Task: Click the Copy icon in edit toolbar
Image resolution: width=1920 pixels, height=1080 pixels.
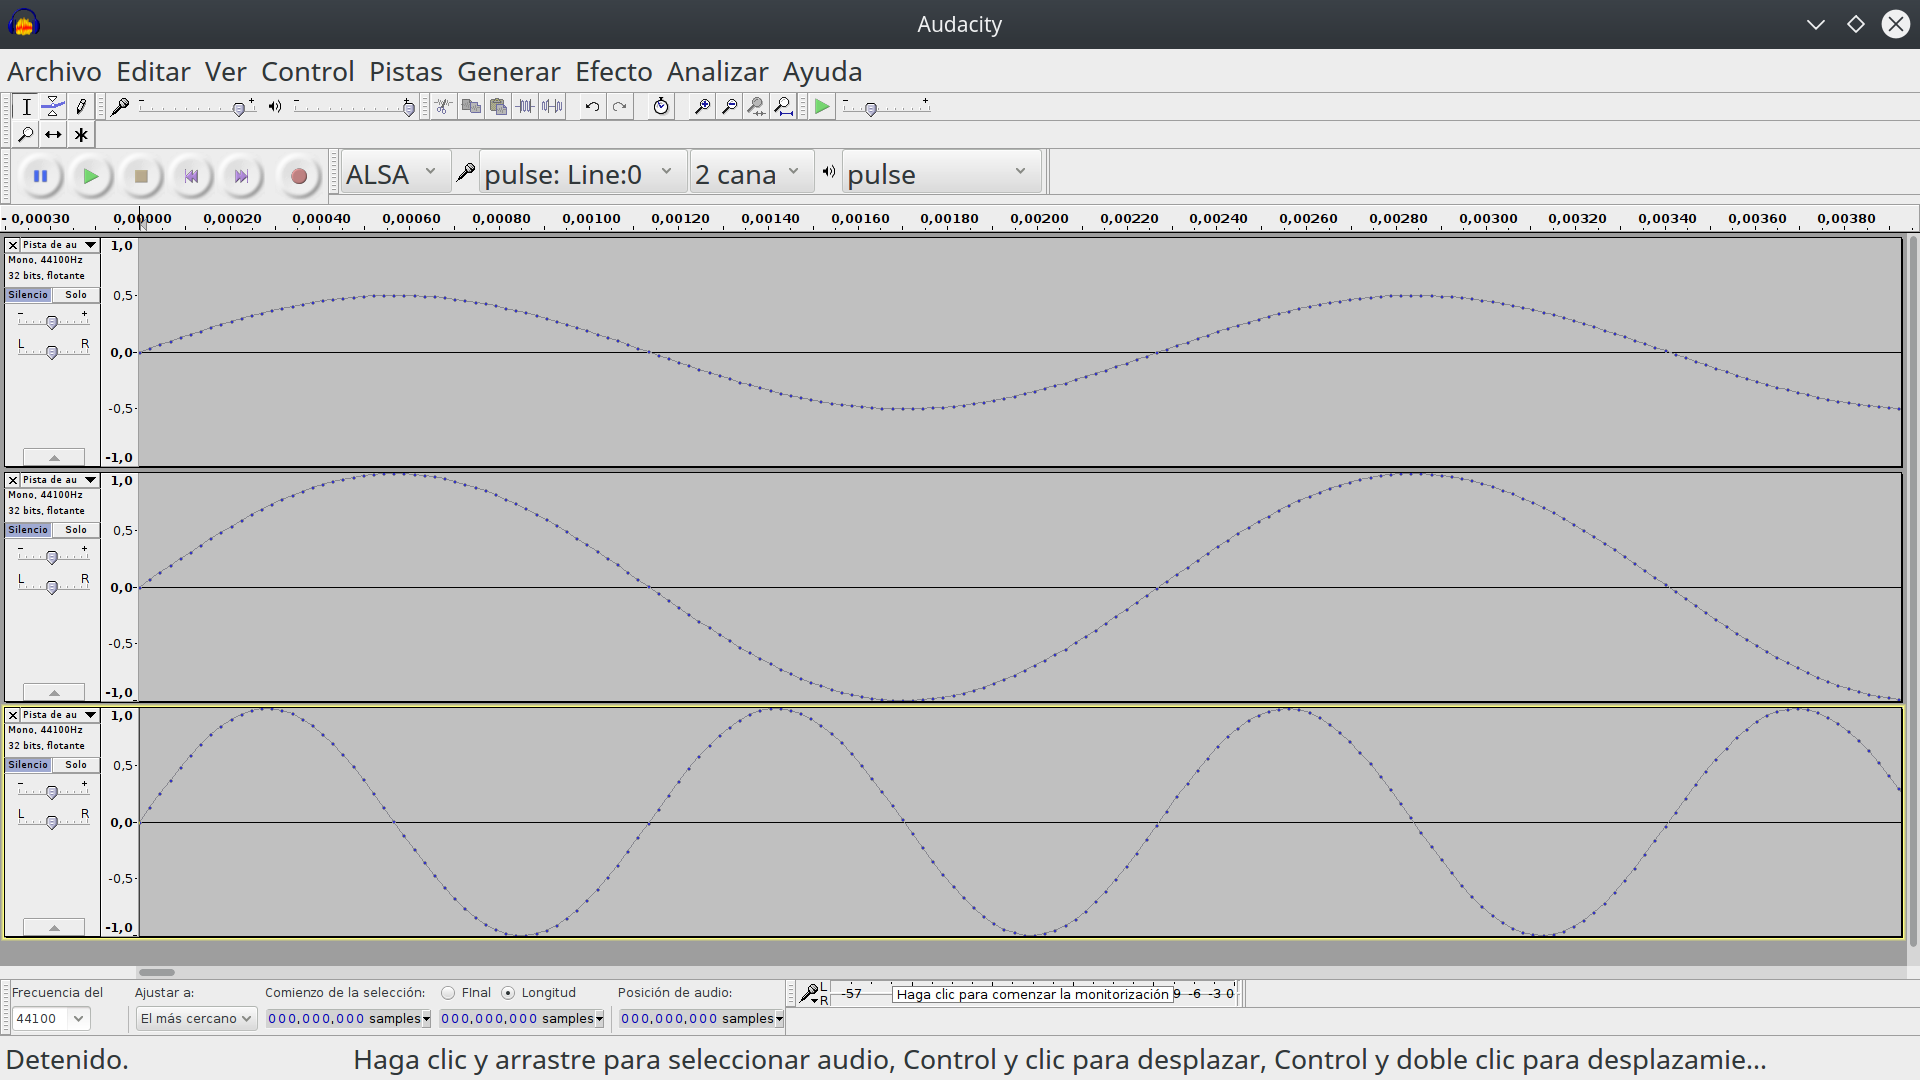Action: click(471, 107)
